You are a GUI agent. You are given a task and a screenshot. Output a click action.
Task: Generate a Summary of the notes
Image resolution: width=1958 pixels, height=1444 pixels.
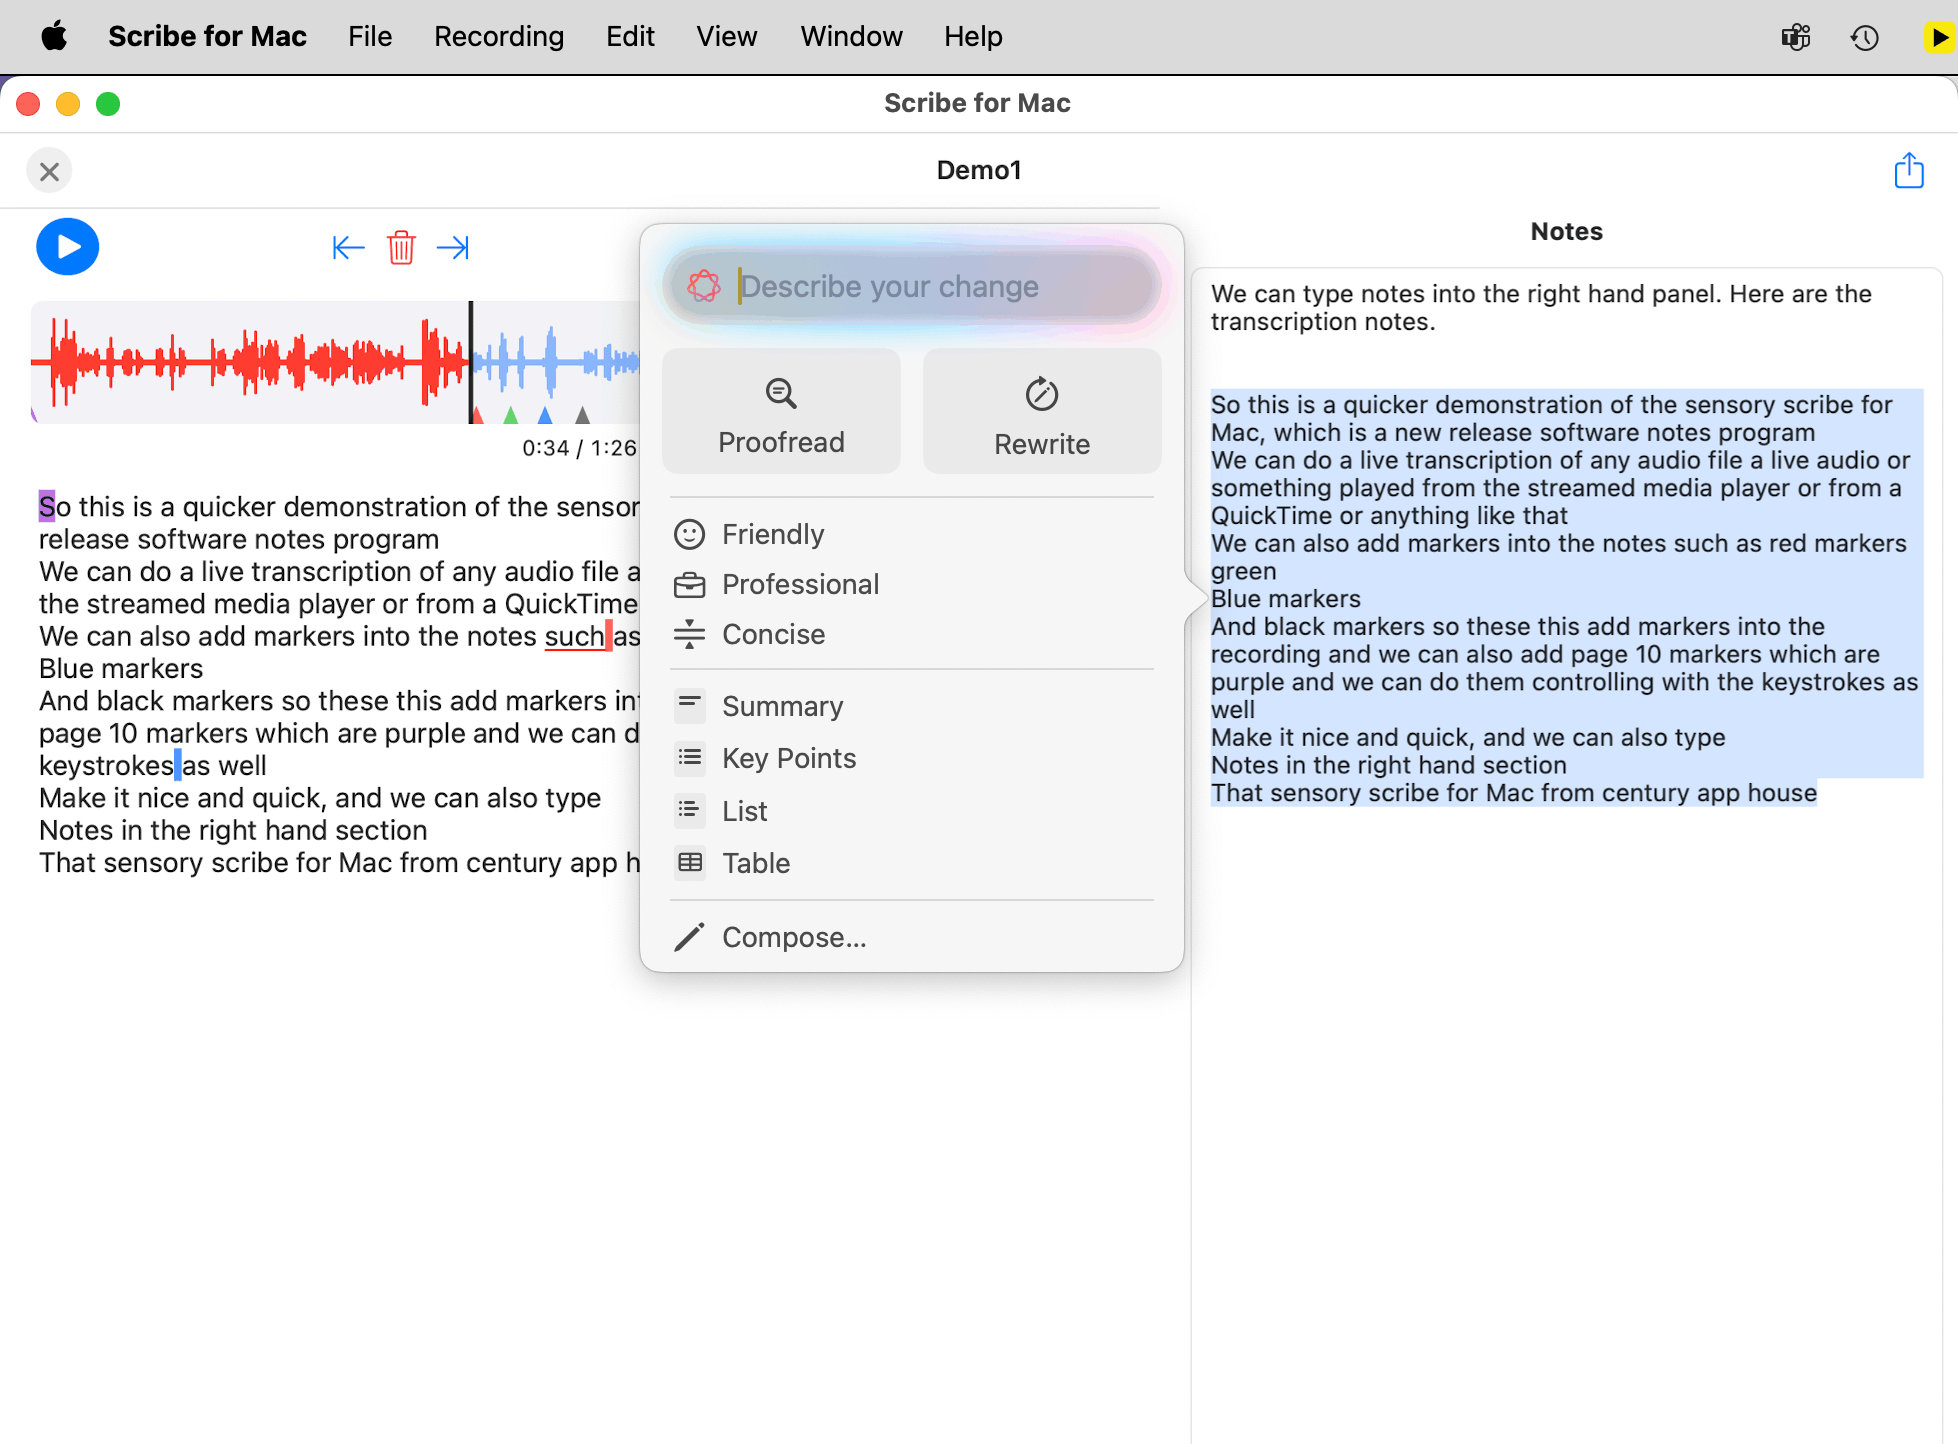click(x=783, y=706)
